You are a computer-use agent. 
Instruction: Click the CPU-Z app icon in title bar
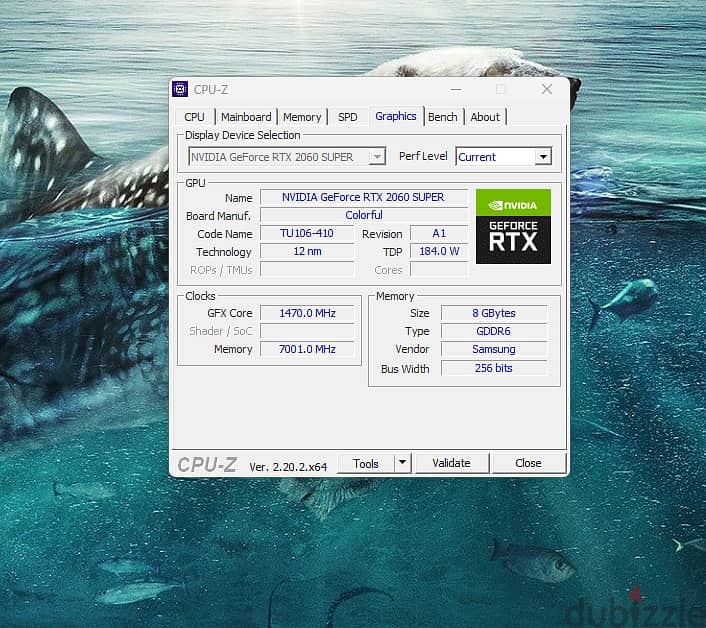[x=180, y=89]
